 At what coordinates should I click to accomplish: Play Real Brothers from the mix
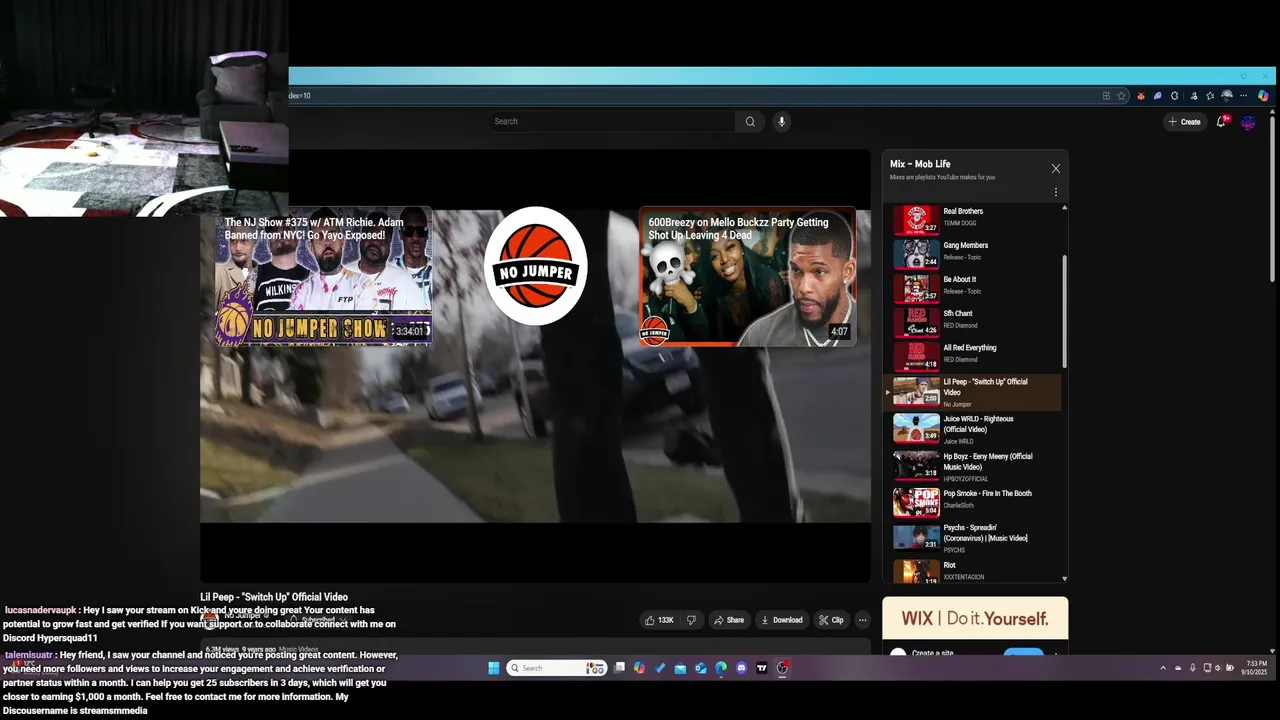974,220
